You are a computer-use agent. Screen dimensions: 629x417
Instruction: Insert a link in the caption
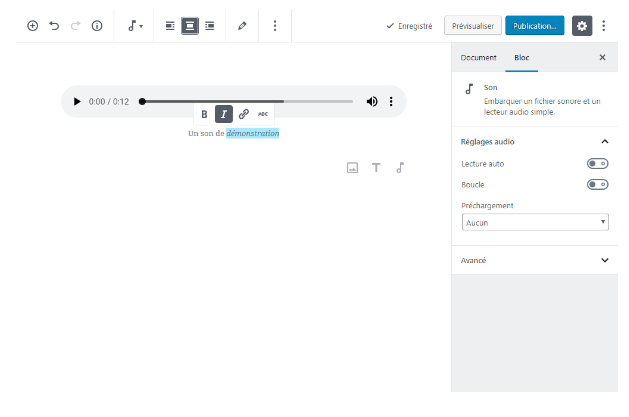tap(243, 114)
